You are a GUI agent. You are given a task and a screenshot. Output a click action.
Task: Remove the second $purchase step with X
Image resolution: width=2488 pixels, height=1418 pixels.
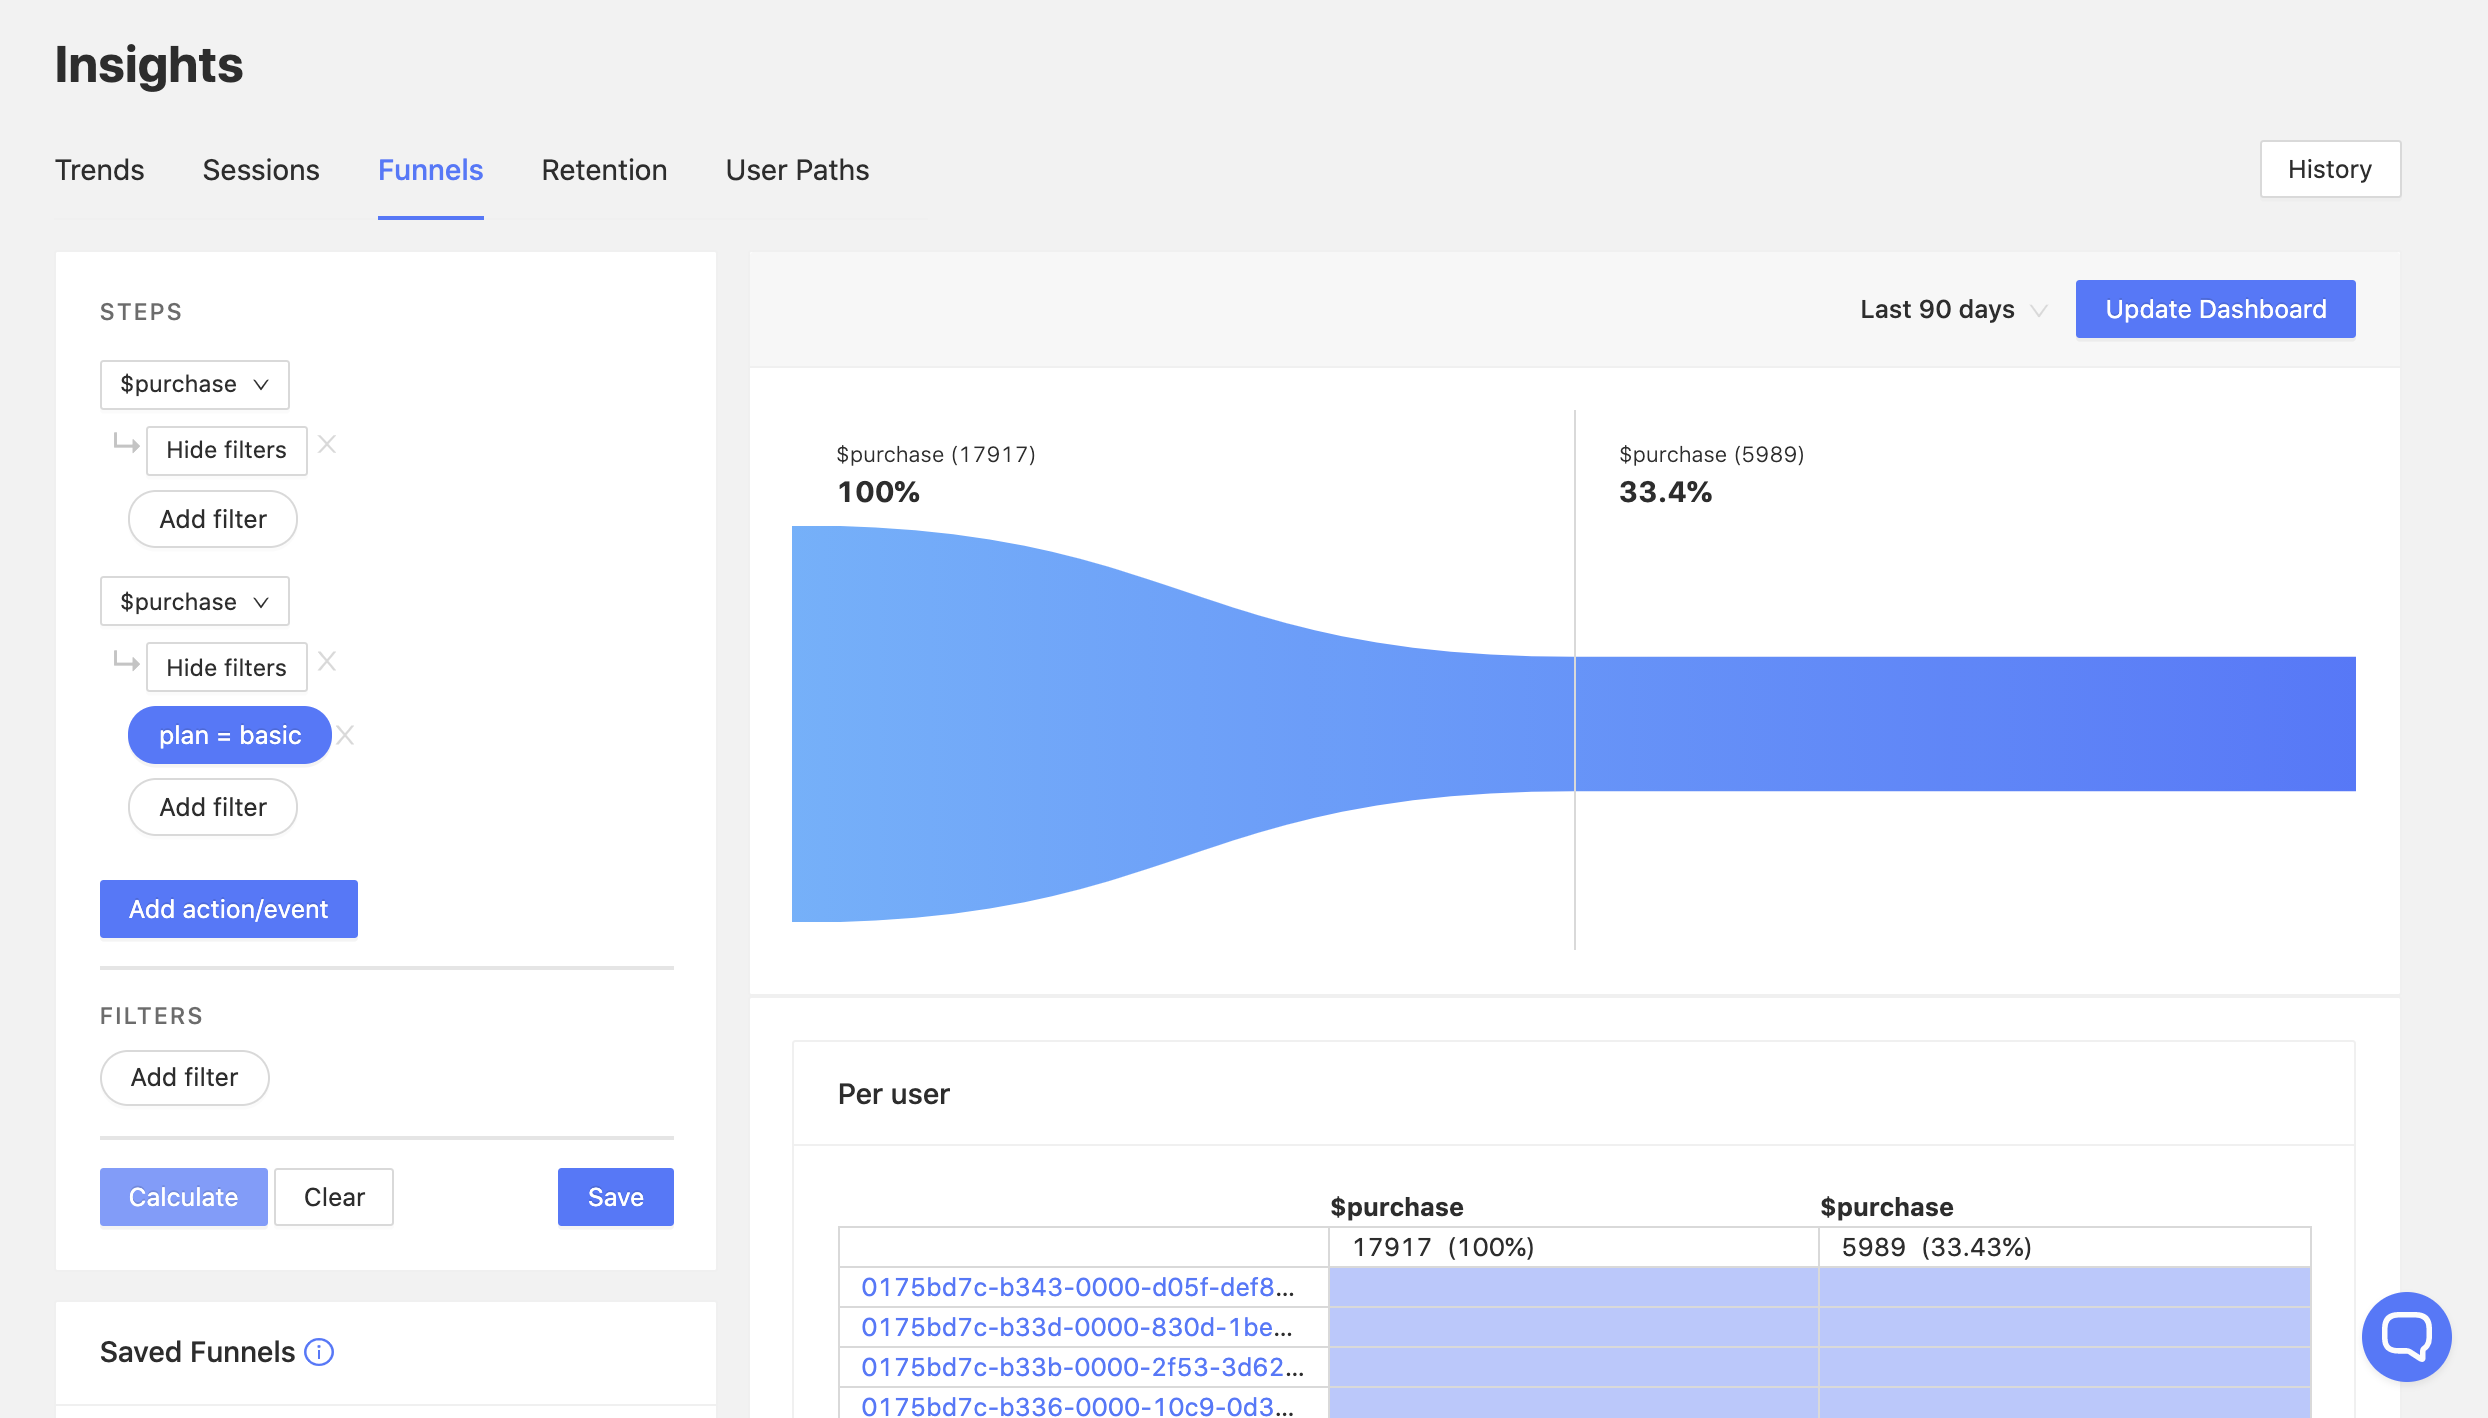pyautogui.click(x=327, y=662)
